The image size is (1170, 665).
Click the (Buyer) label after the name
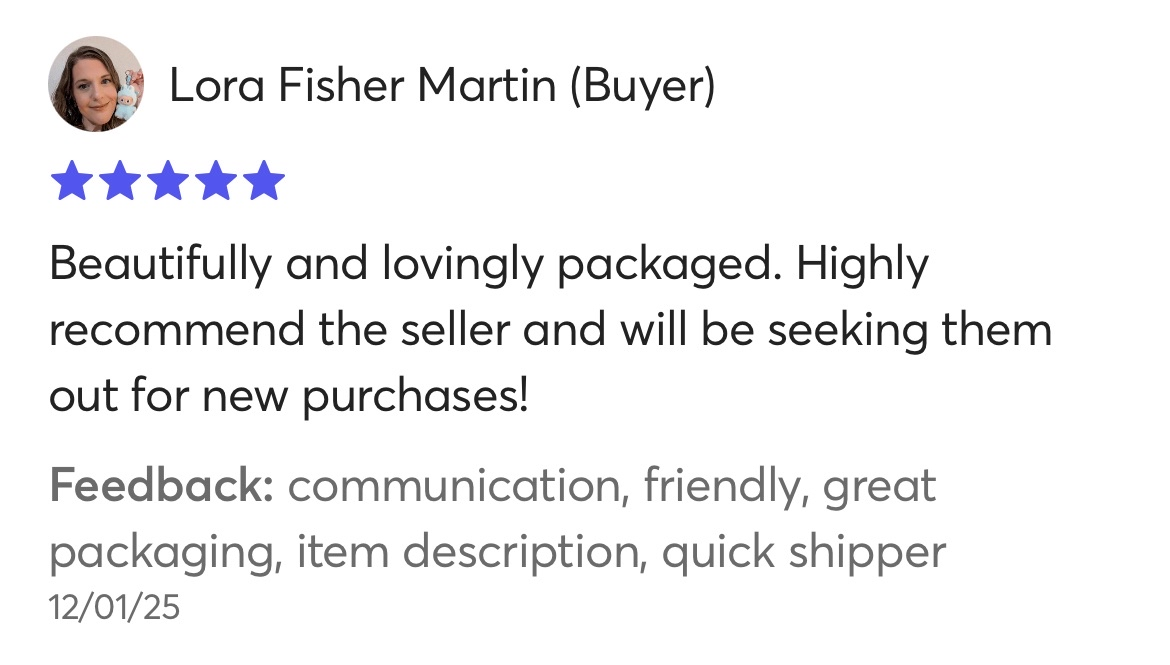click(642, 86)
